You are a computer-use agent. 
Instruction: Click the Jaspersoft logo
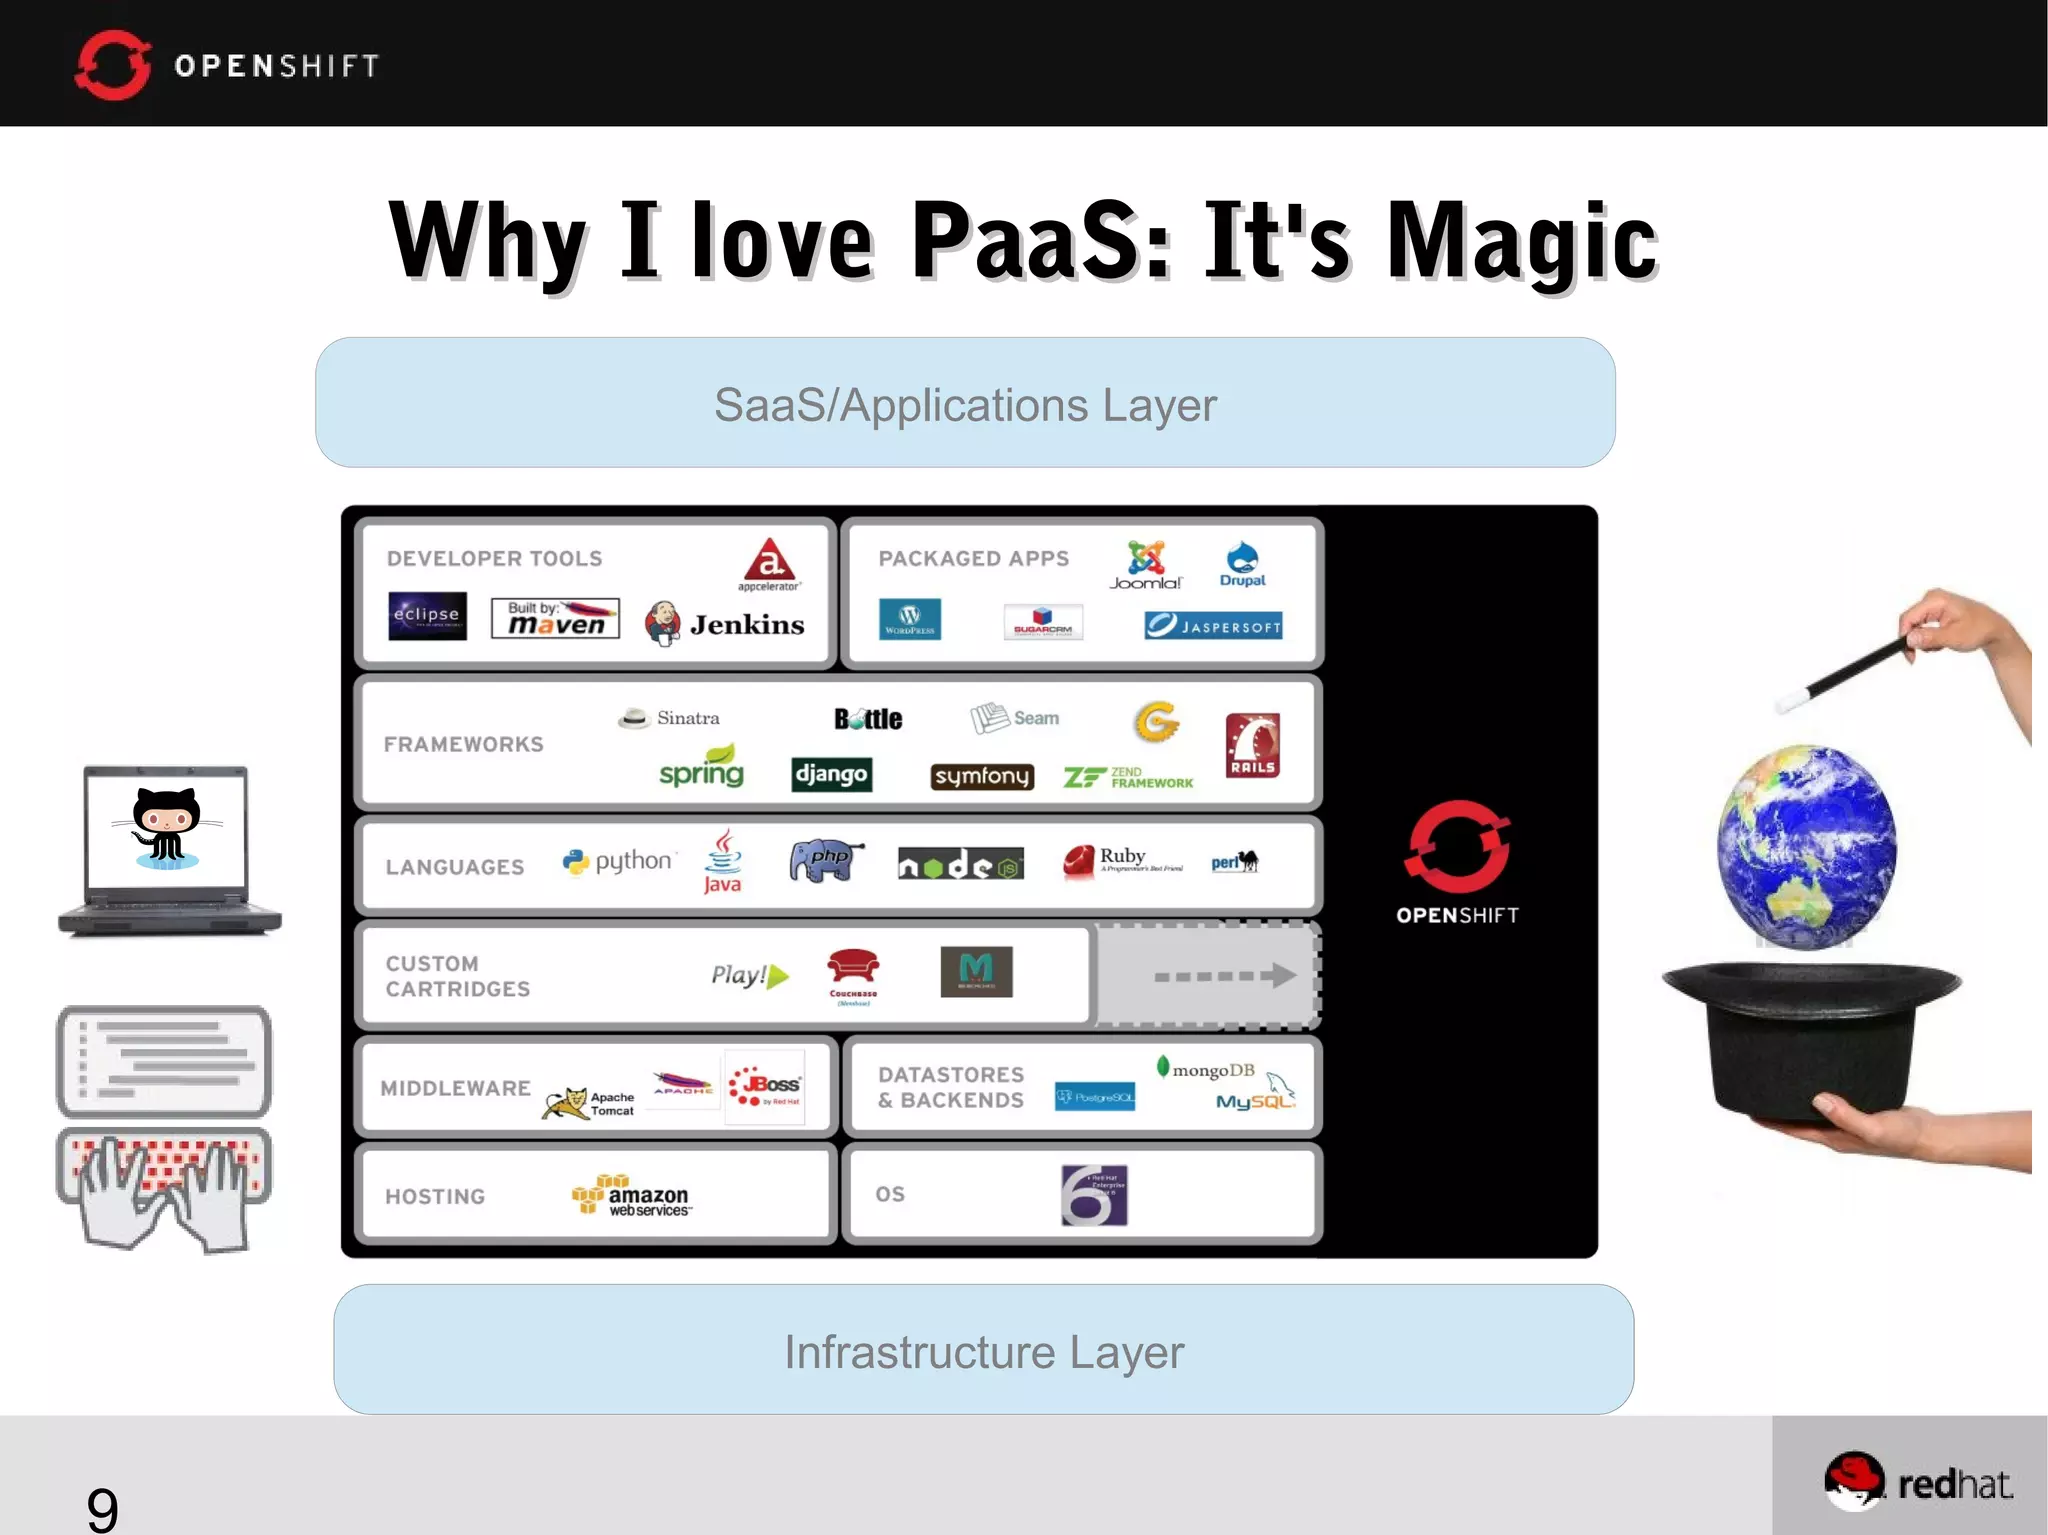1213,626
